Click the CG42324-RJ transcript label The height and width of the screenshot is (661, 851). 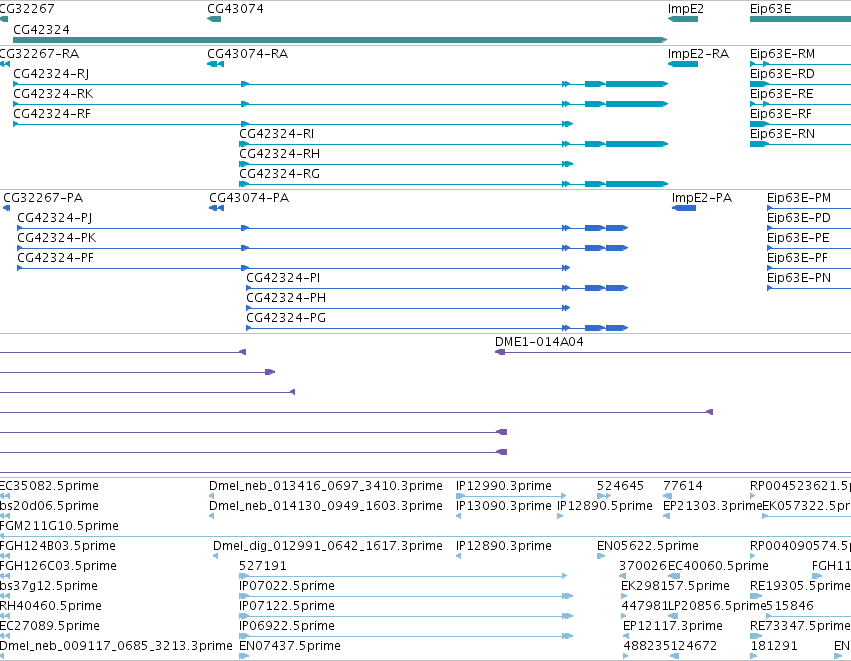point(51,74)
